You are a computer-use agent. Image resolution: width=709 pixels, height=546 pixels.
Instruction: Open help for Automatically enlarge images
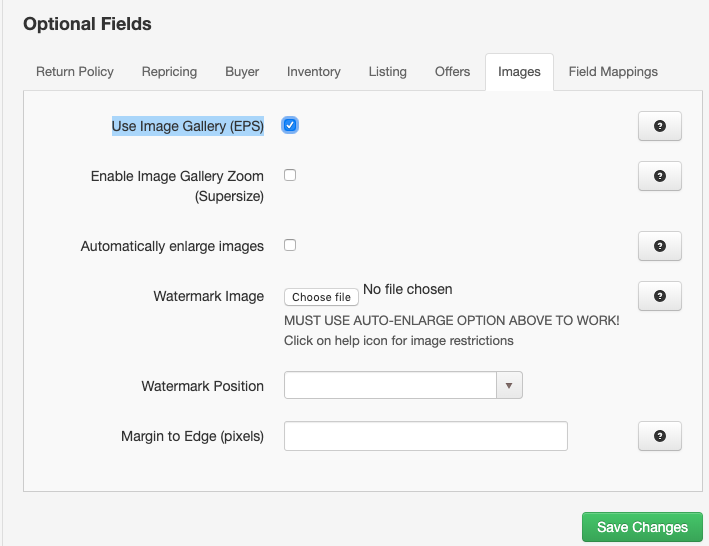pos(659,246)
